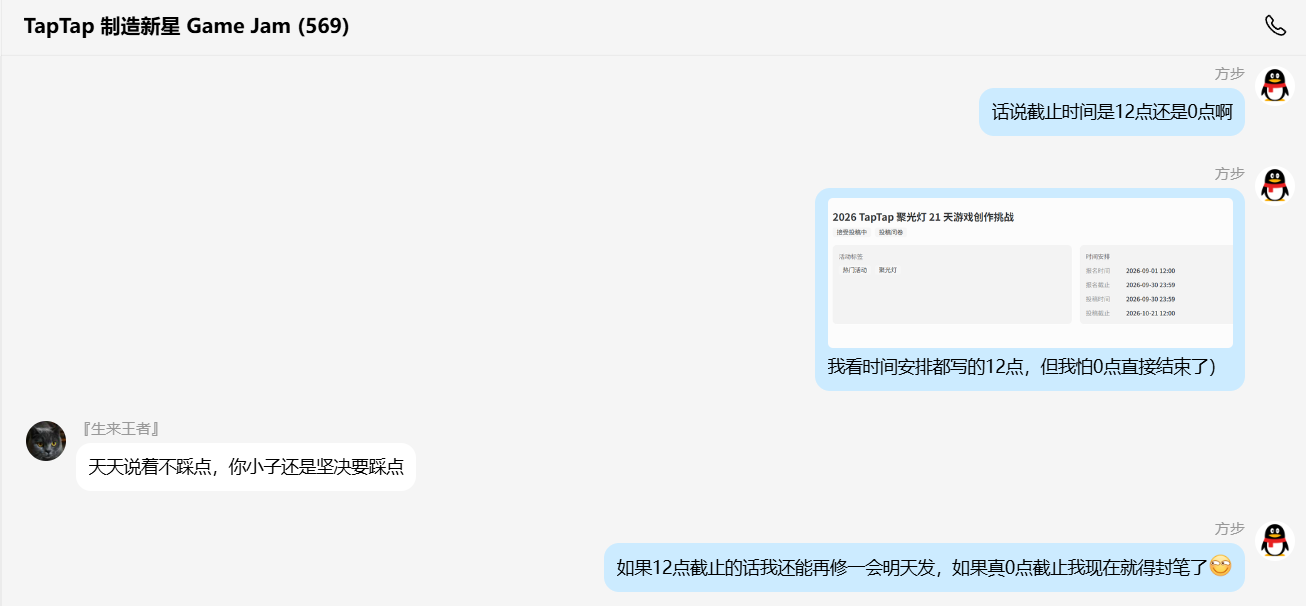Viewport: 1306px width, 606px height.
Task: Click the smirk emoji ending the last message
Action: point(1220,567)
